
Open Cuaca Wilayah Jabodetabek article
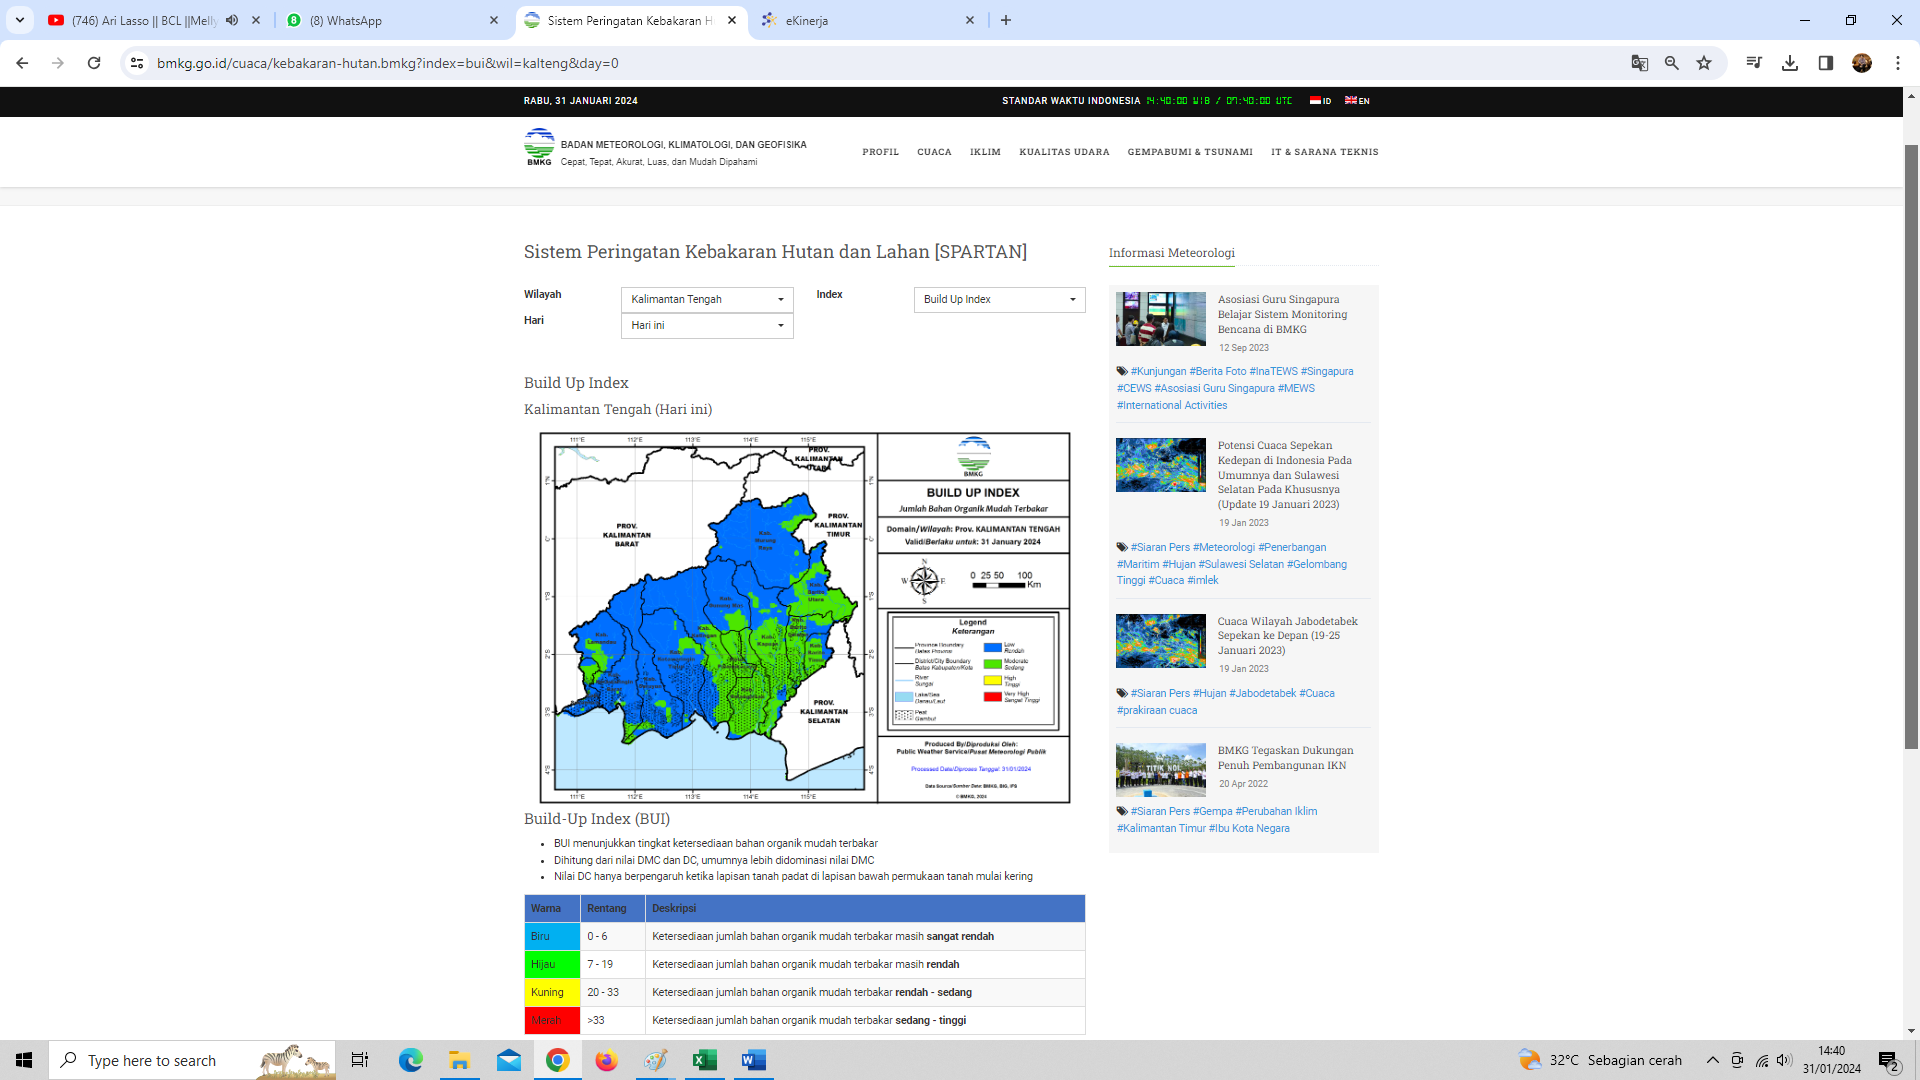coord(1287,636)
